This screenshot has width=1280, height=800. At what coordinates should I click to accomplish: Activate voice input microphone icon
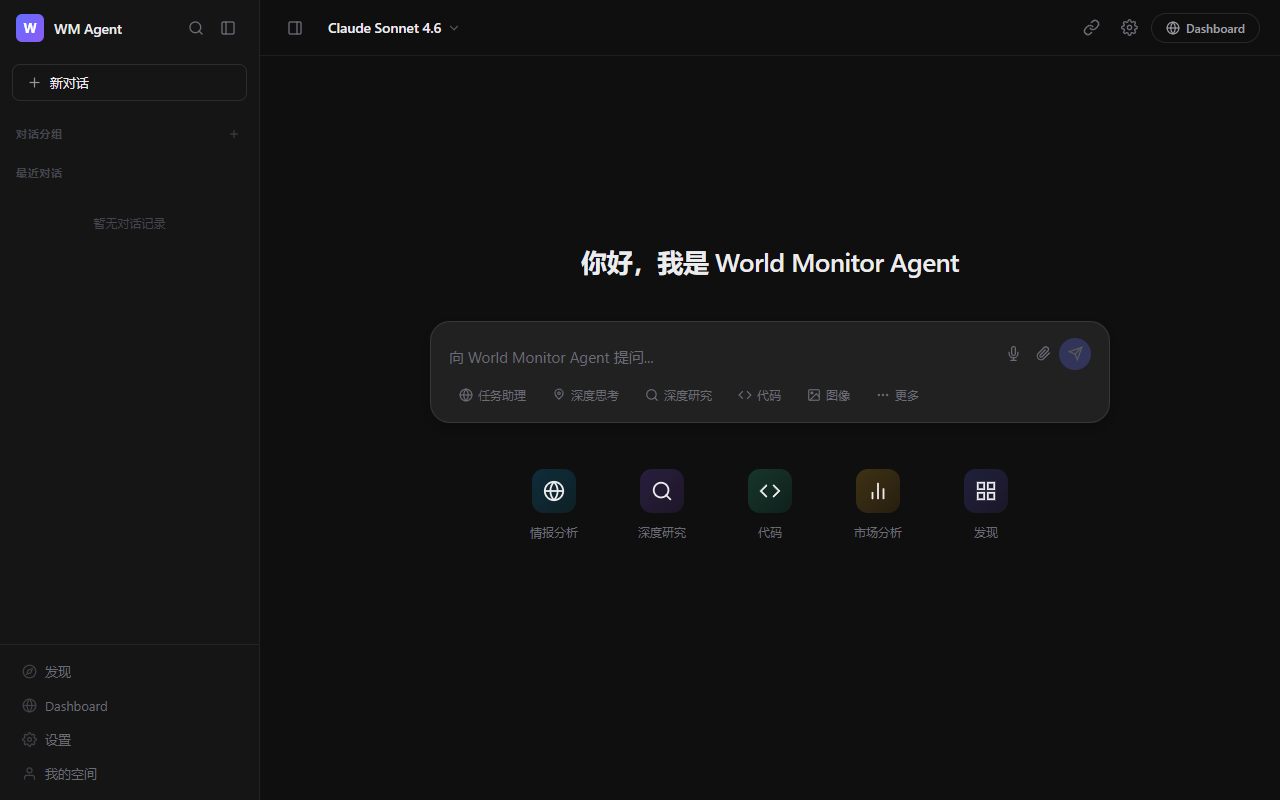pyautogui.click(x=1013, y=354)
